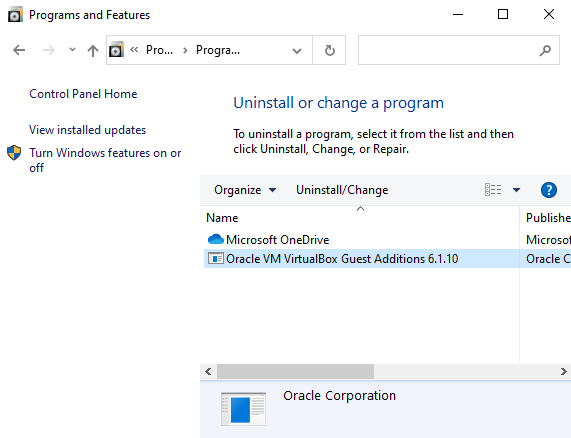Click the 'Pro...' breadcrumb segment
This screenshot has height=438, width=571.
(x=159, y=50)
